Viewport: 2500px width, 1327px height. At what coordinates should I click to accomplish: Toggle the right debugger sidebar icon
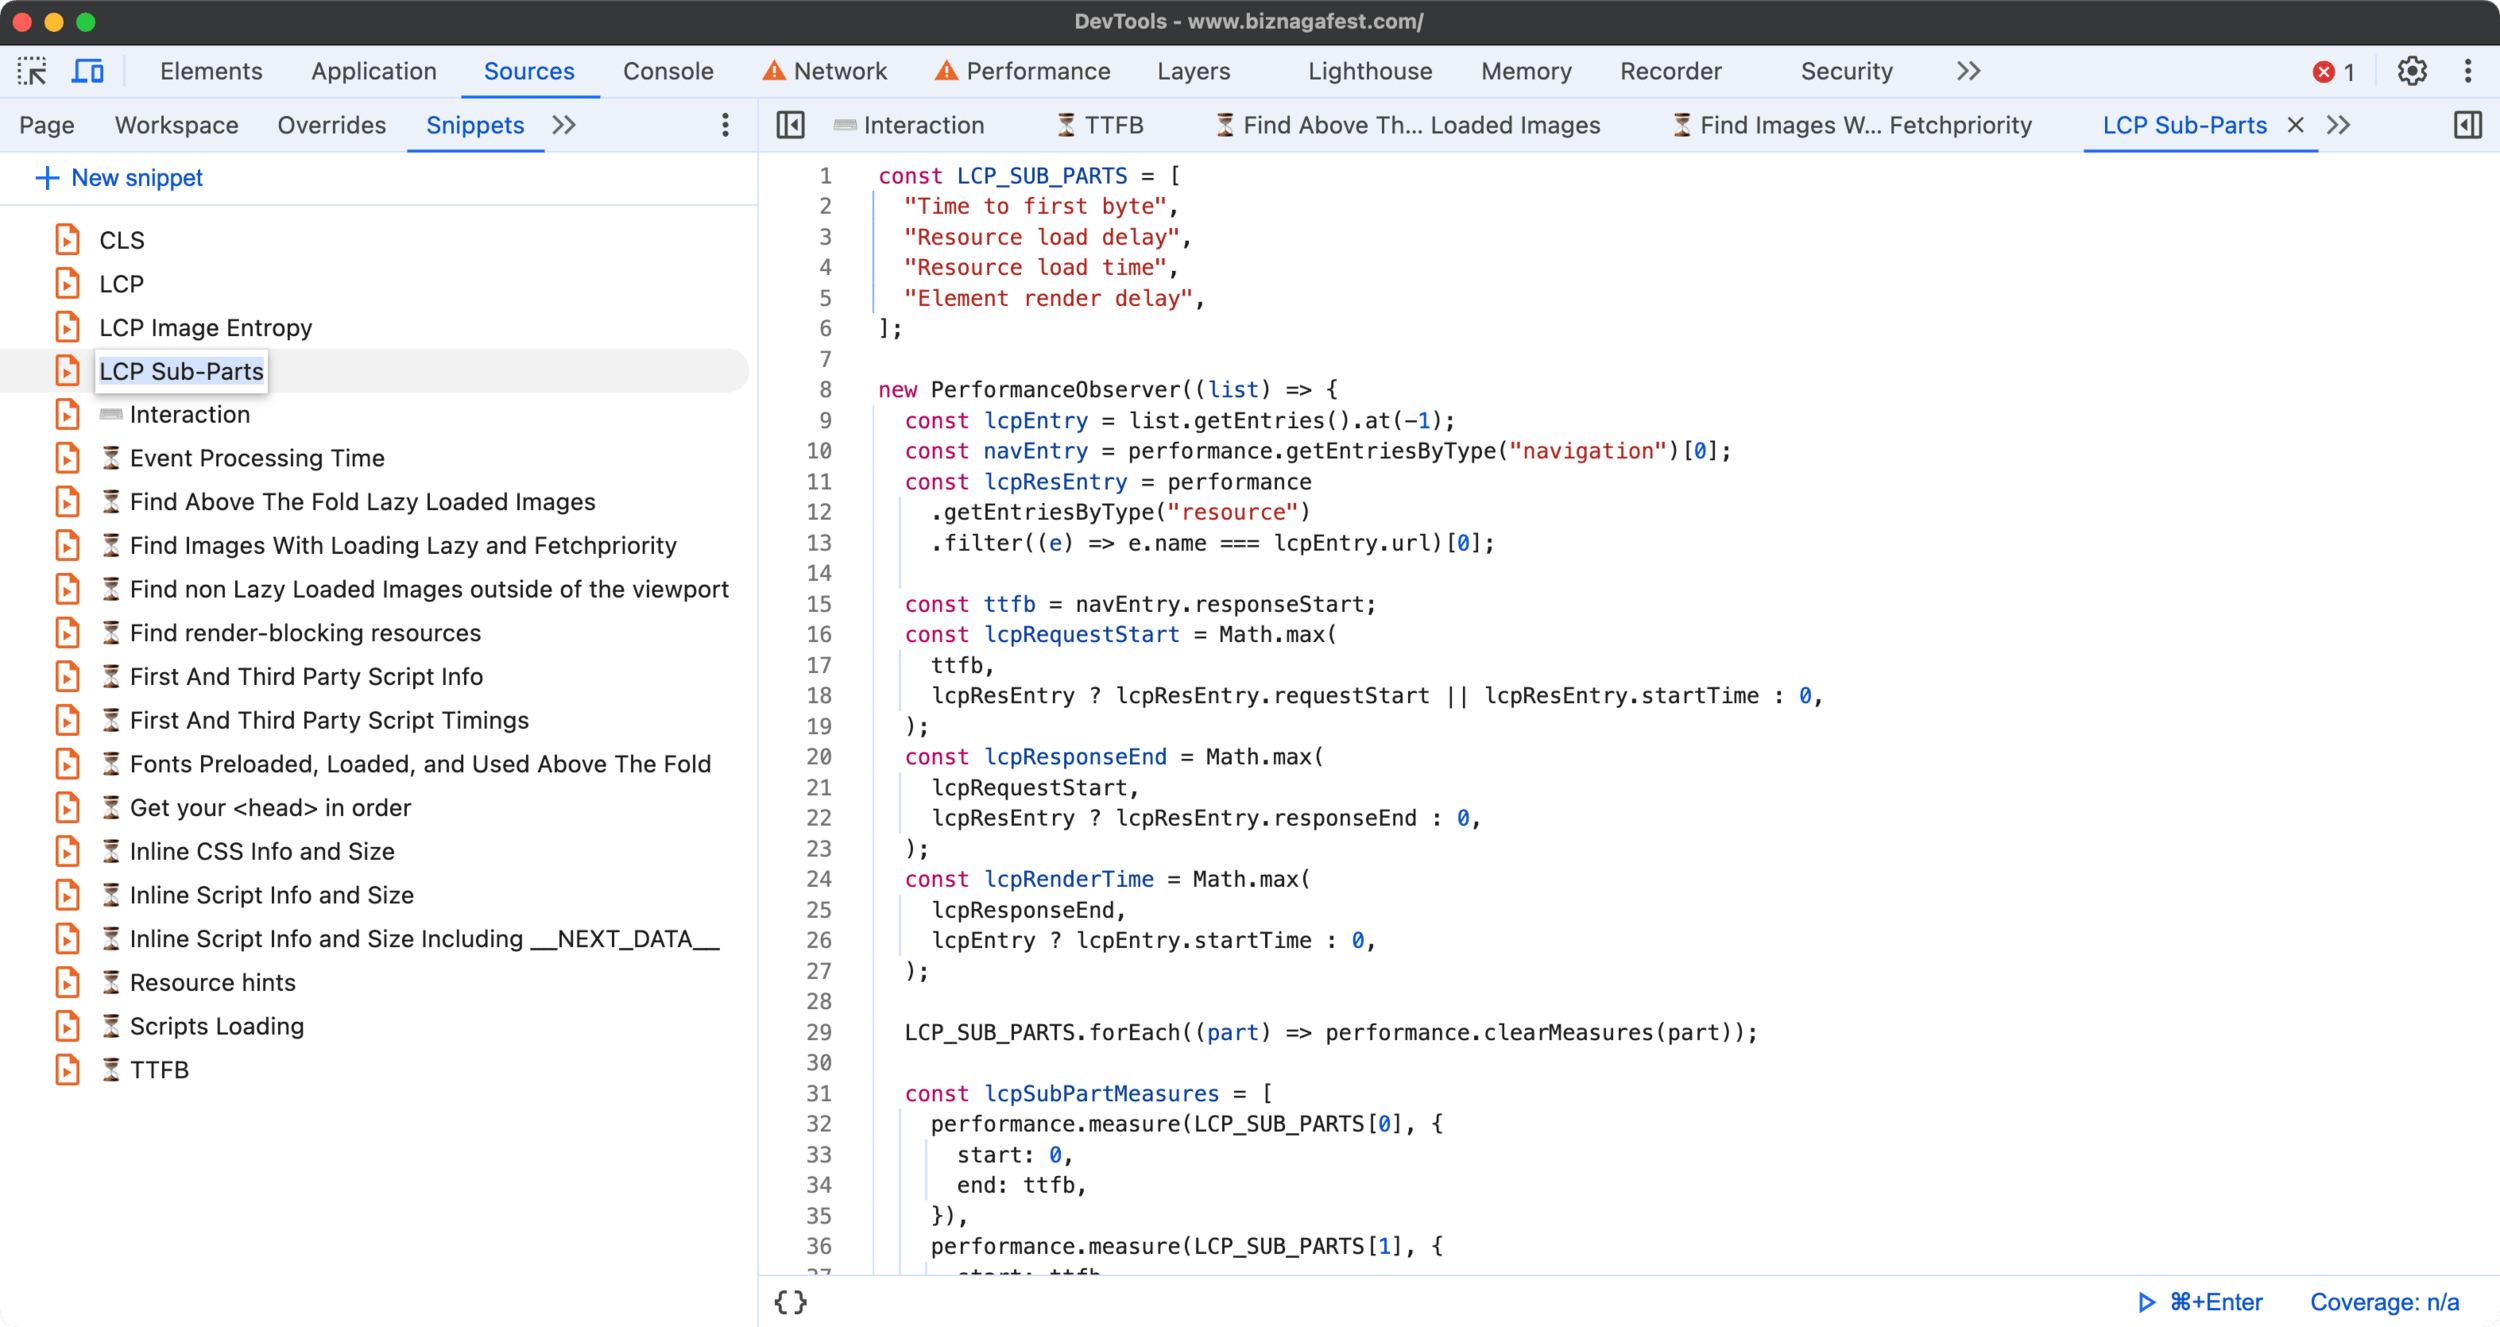pos(2467,125)
